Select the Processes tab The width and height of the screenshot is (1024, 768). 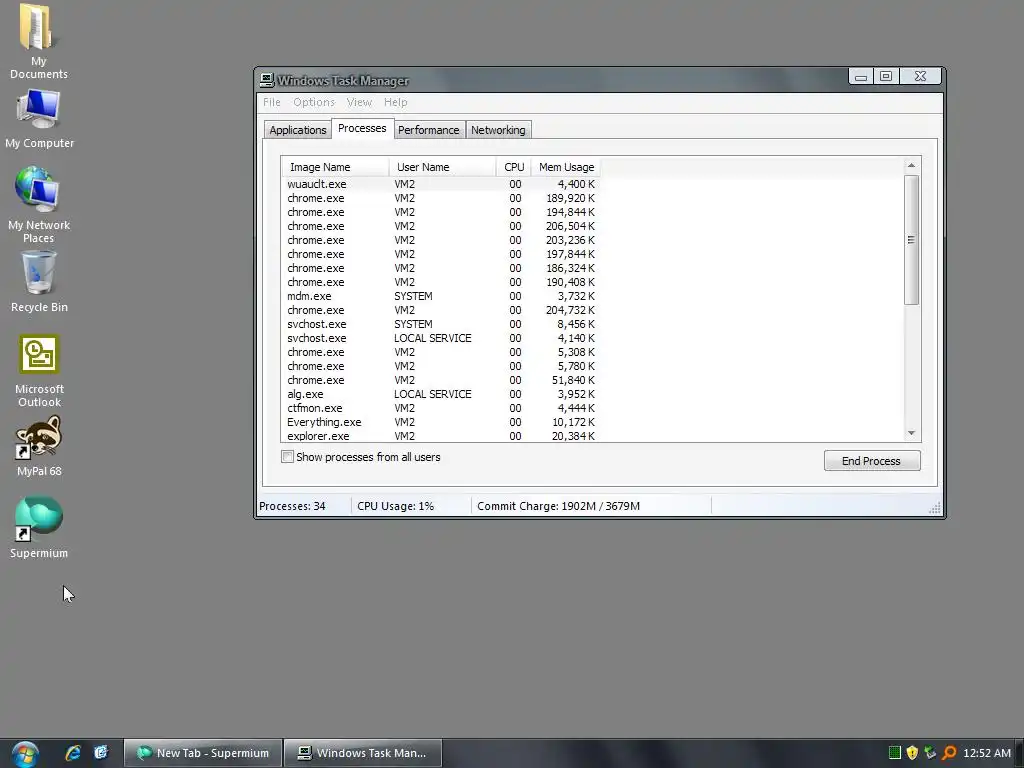[x=362, y=129]
